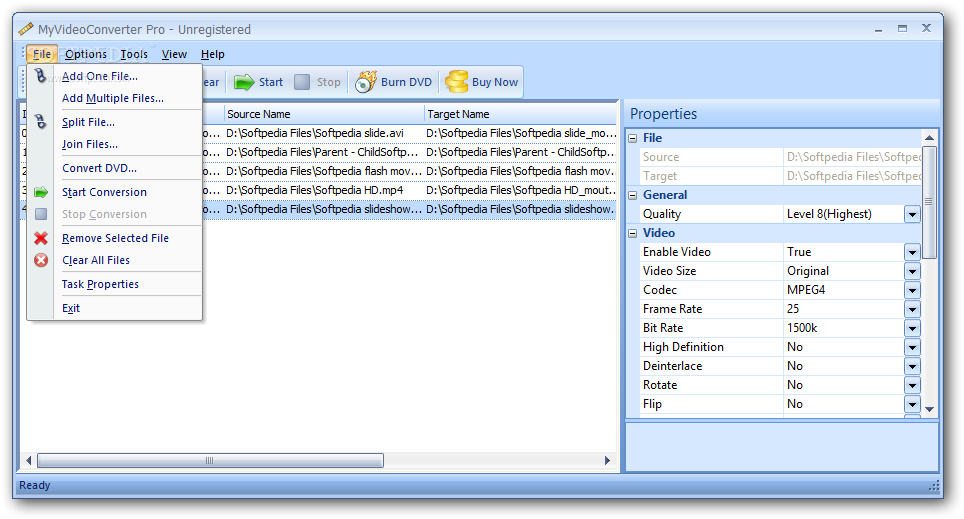The image size is (964, 519).
Task: Click the MPEG4 codec value
Action: tap(806, 290)
